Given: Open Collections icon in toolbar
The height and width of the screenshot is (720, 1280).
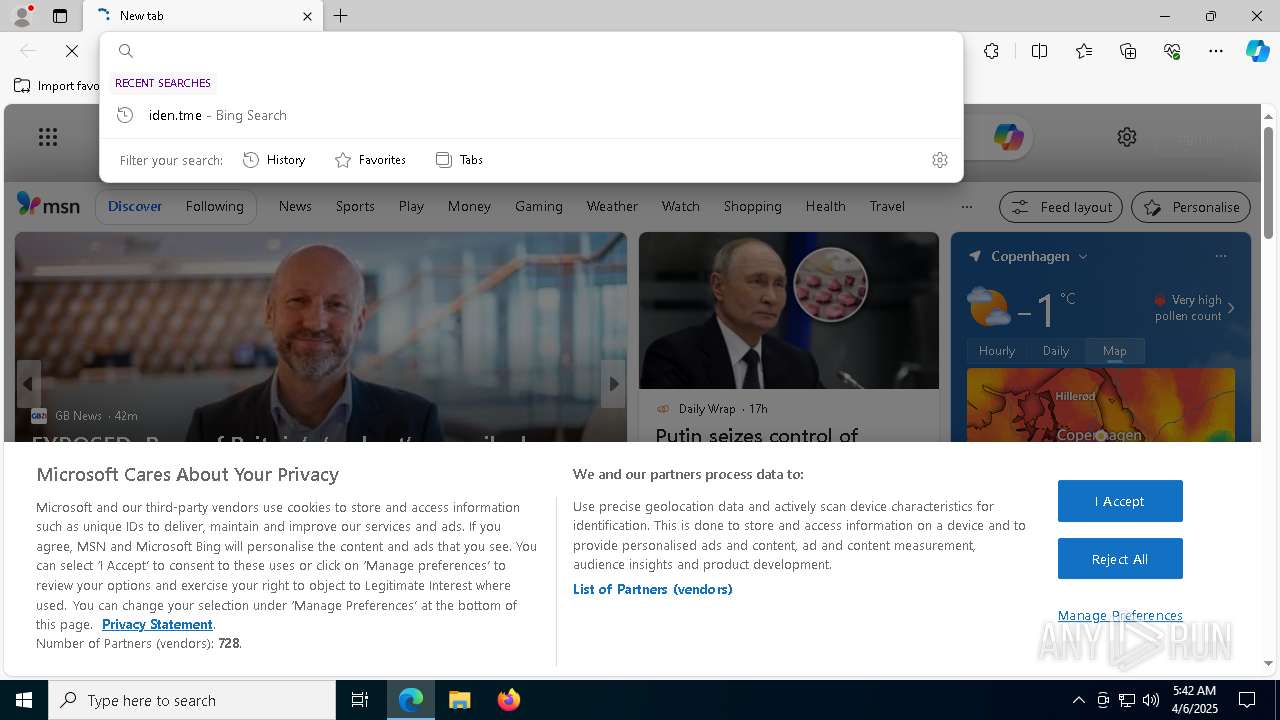Looking at the screenshot, I should (1128, 51).
